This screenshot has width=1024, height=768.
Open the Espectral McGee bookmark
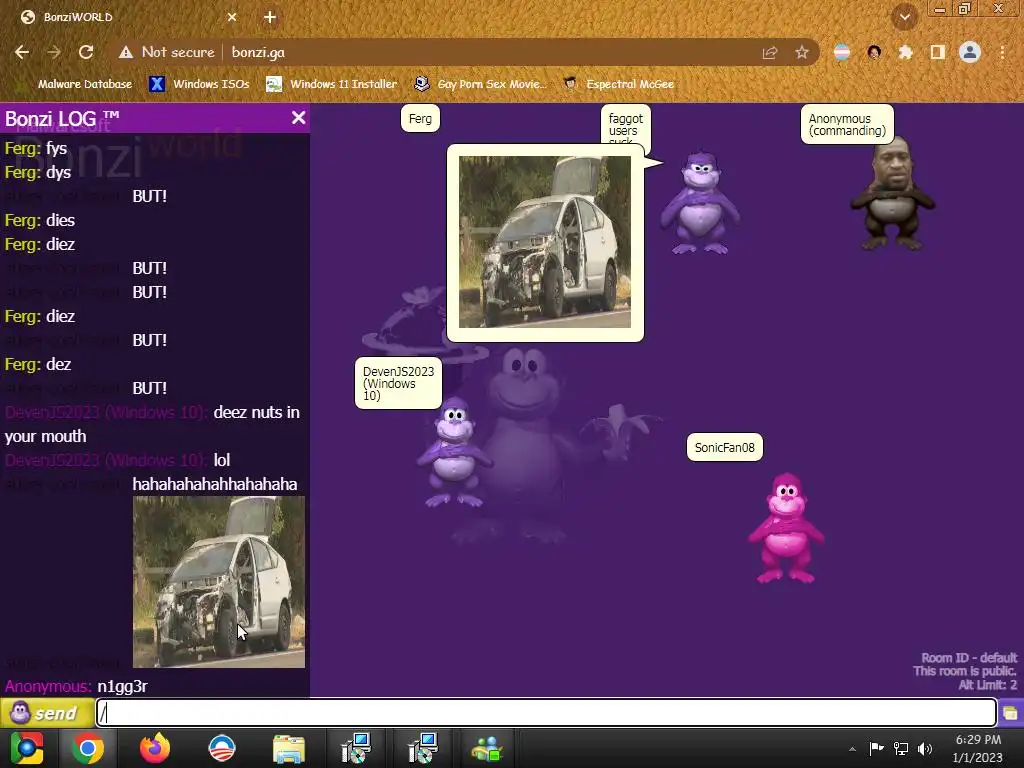coord(619,84)
